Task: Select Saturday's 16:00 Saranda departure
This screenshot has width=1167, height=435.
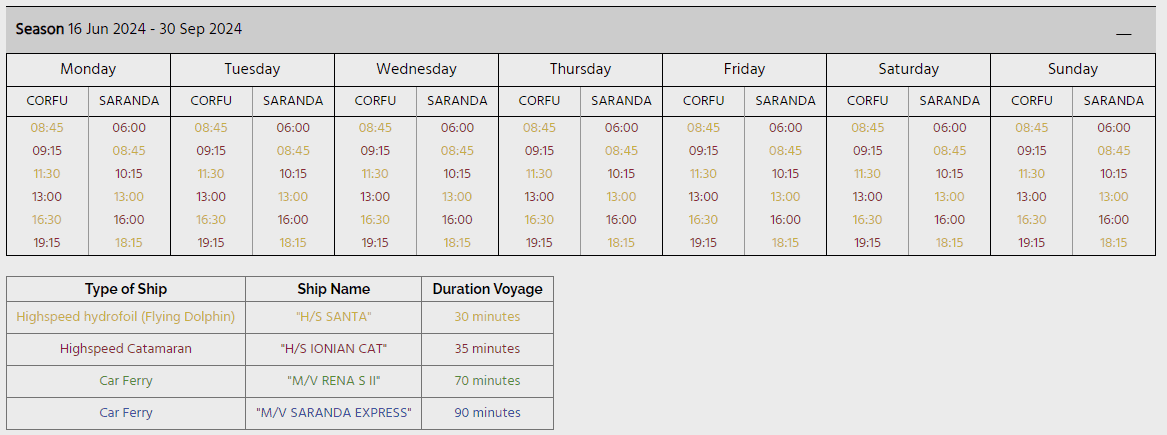Action: pos(949,220)
